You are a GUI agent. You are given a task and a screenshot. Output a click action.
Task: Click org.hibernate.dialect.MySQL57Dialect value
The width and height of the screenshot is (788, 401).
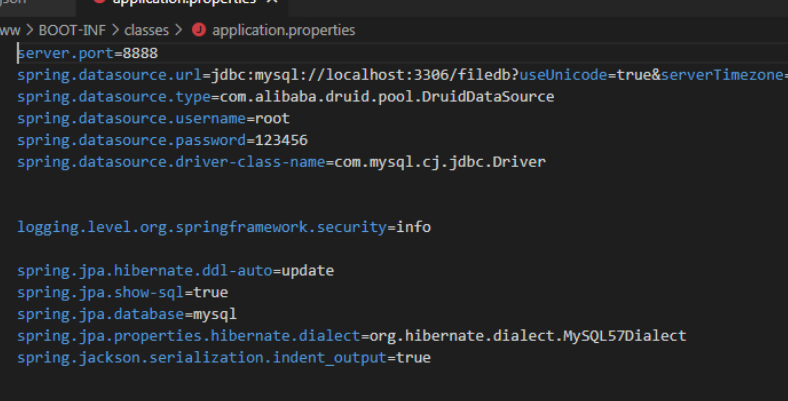coord(528,336)
